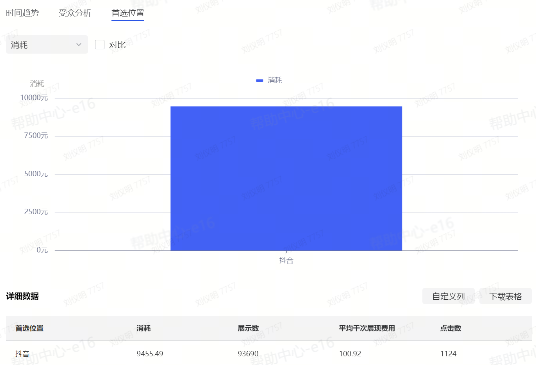
Task: Click the 100.92 average cost value
Action: [x=350, y=353]
